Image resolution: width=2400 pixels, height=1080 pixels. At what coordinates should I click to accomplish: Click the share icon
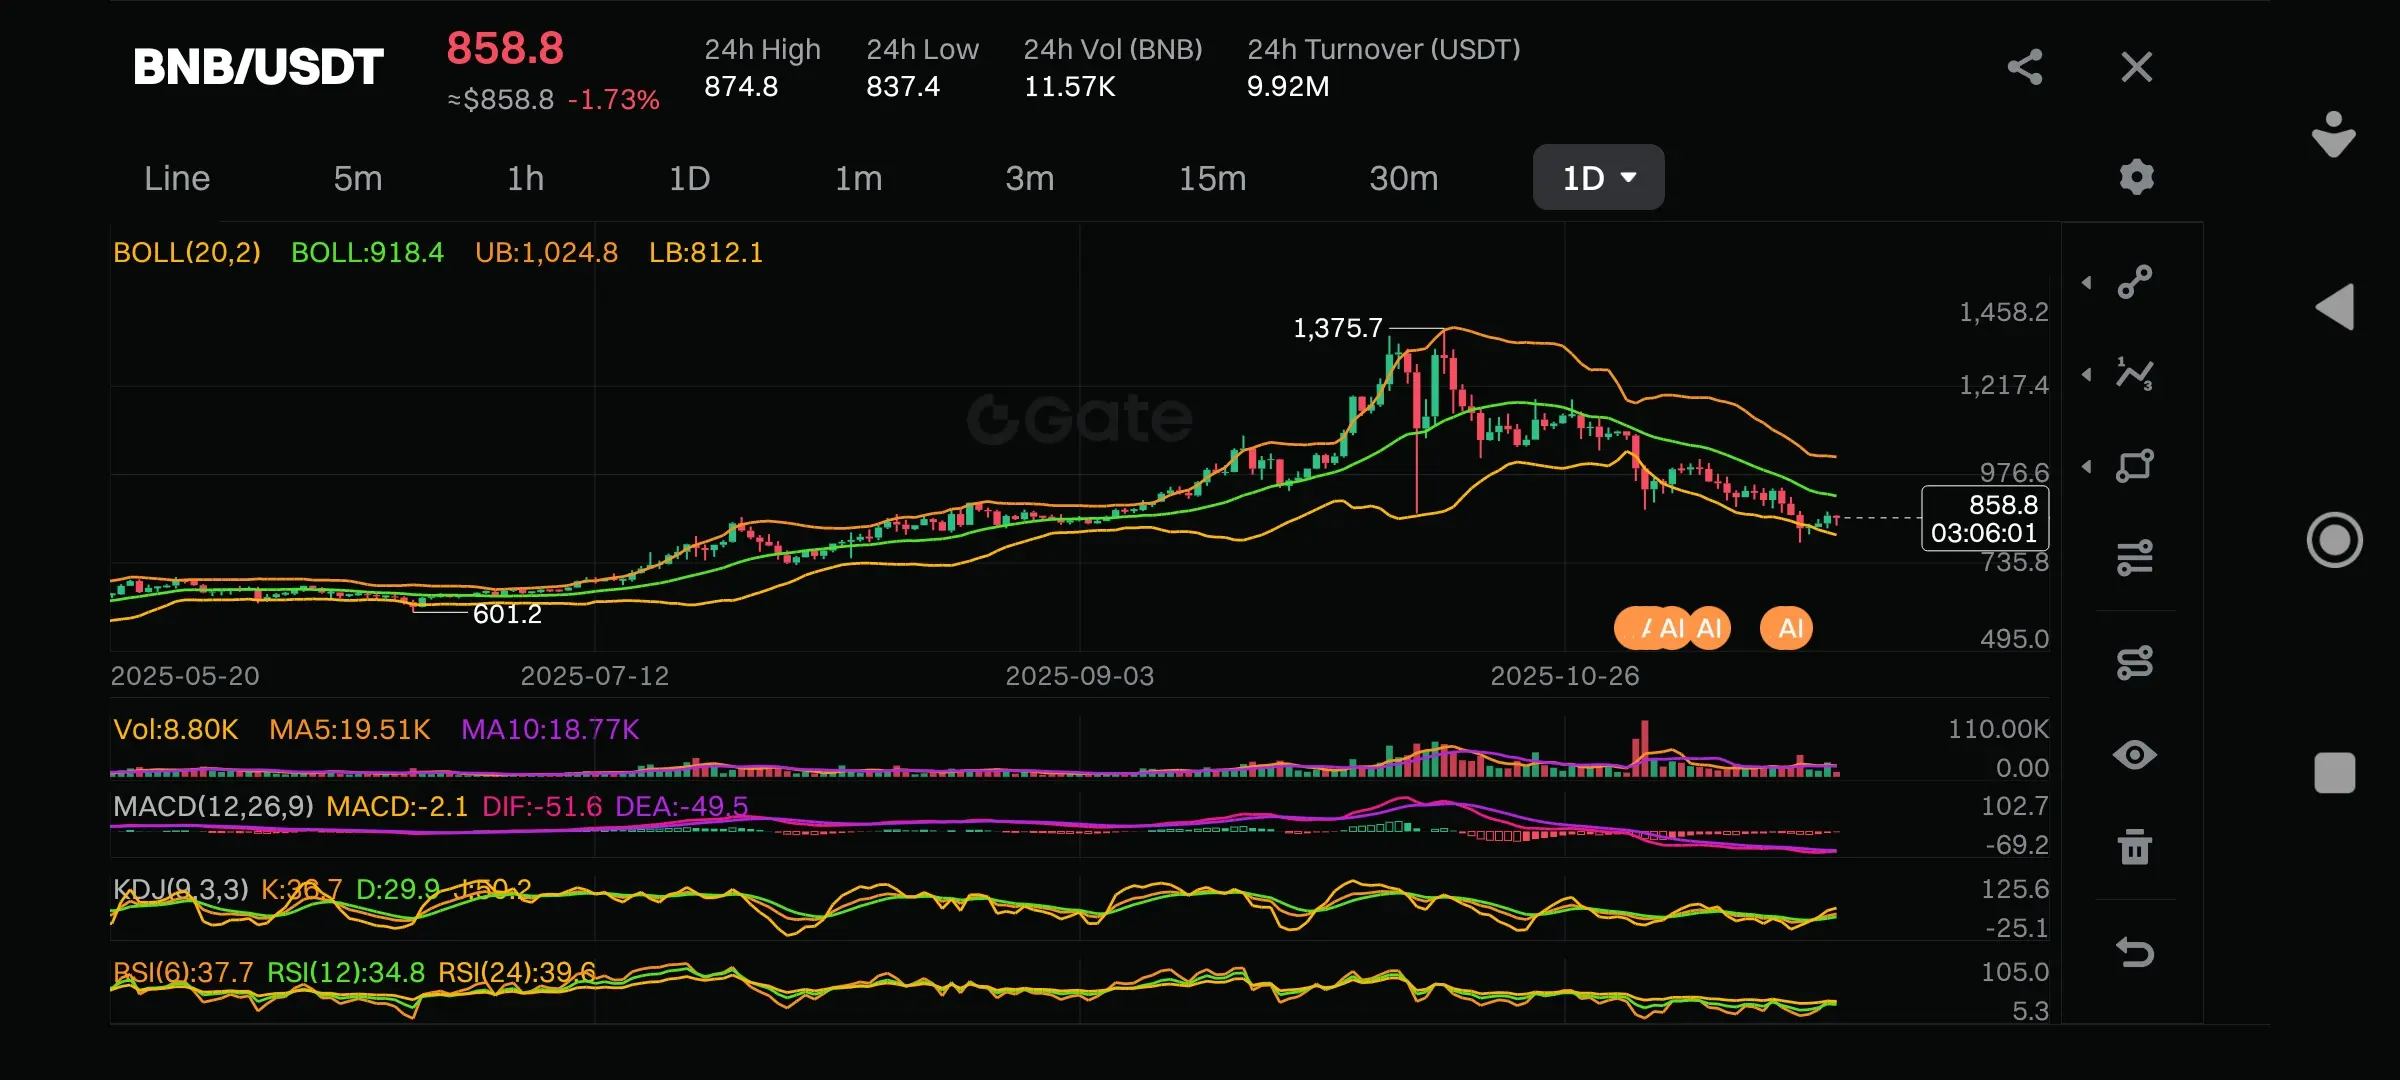[2024, 67]
